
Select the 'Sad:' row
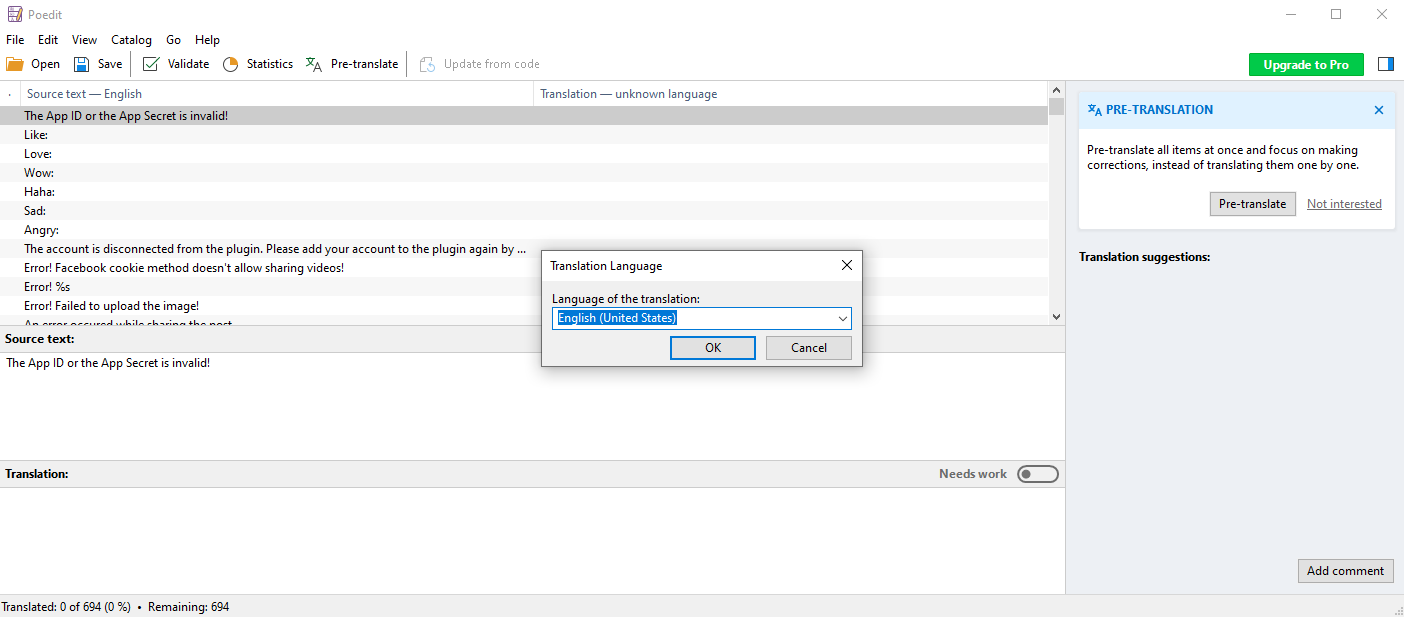[524, 211]
